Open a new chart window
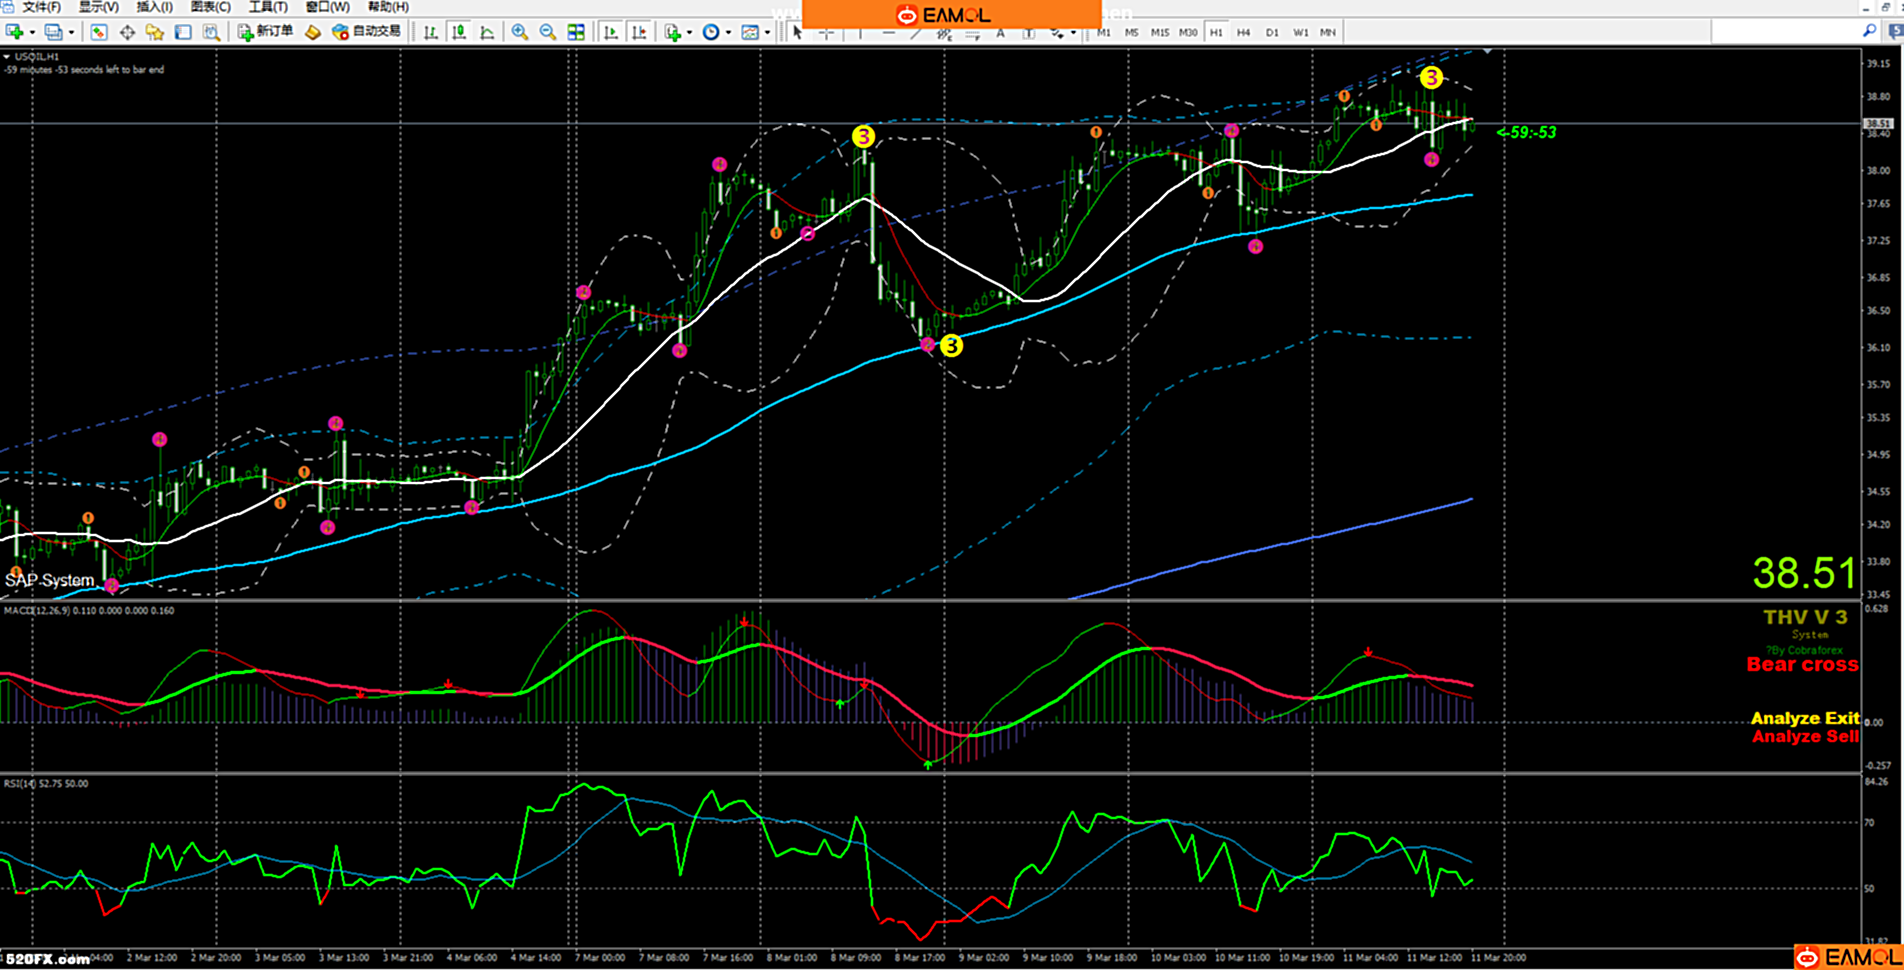The width and height of the screenshot is (1904, 970). (14, 32)
